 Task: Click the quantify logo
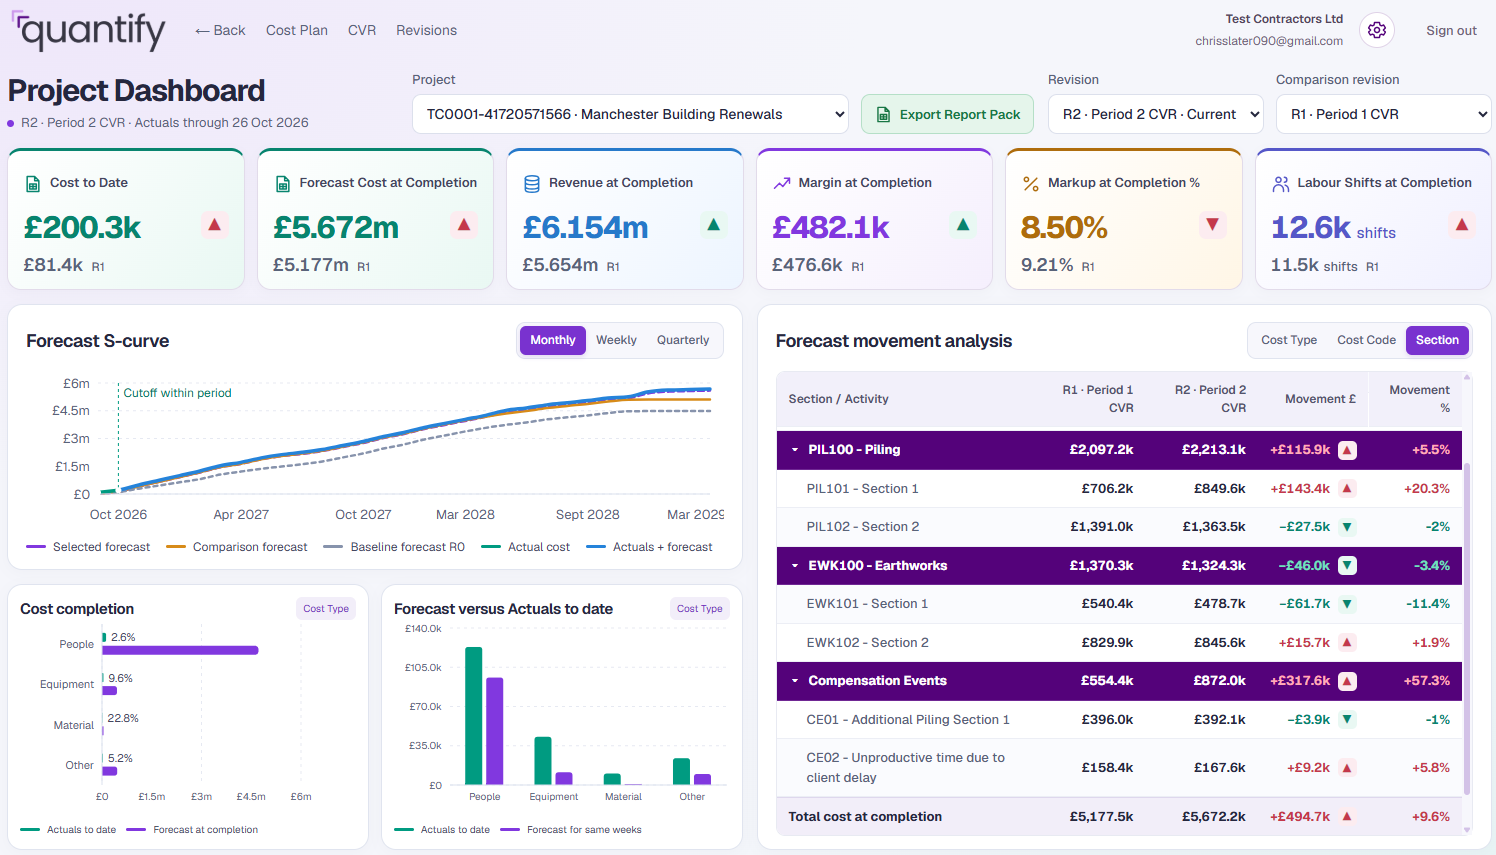[x=89, y=31]
